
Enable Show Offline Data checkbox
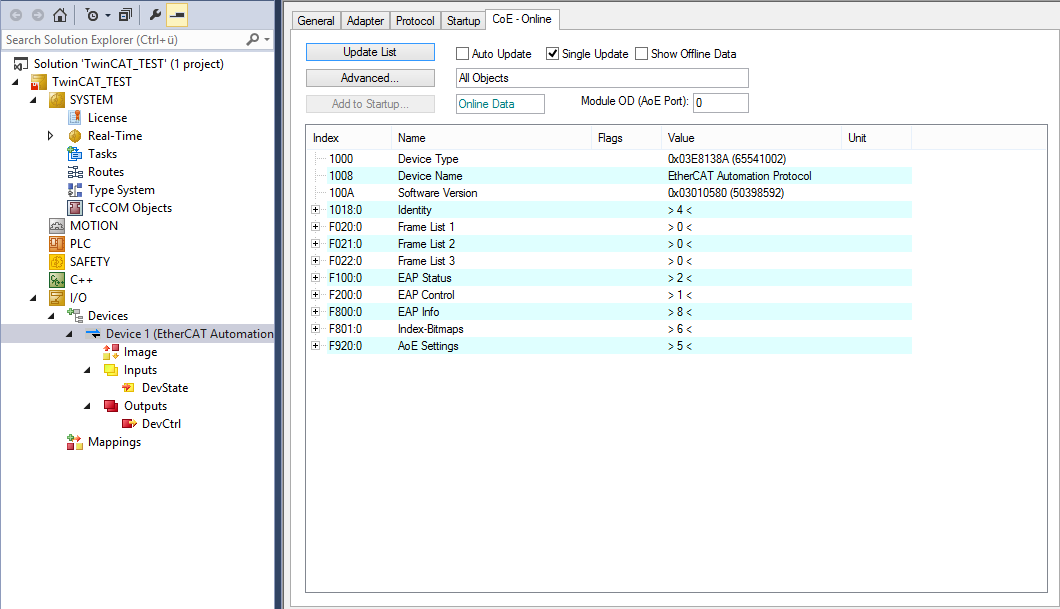(642, 53)
